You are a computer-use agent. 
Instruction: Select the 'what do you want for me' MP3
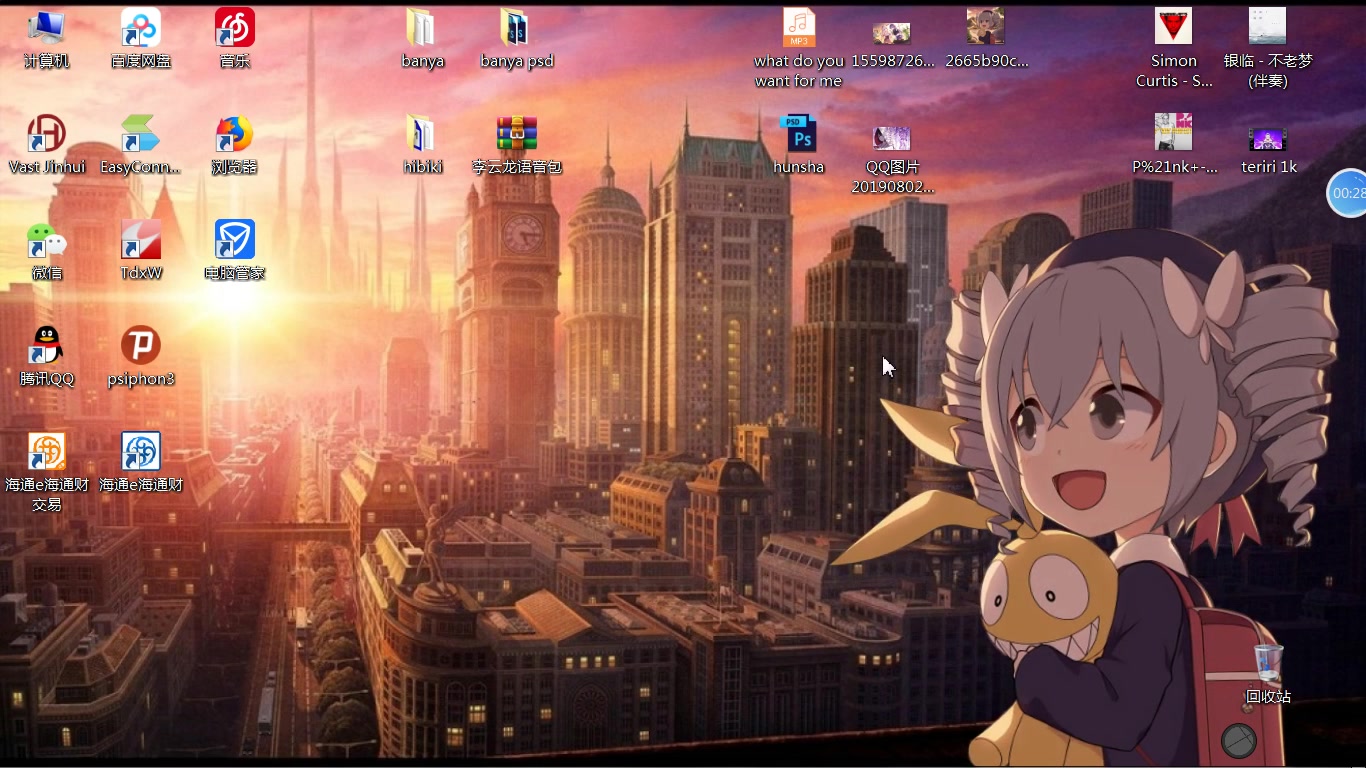799,28
